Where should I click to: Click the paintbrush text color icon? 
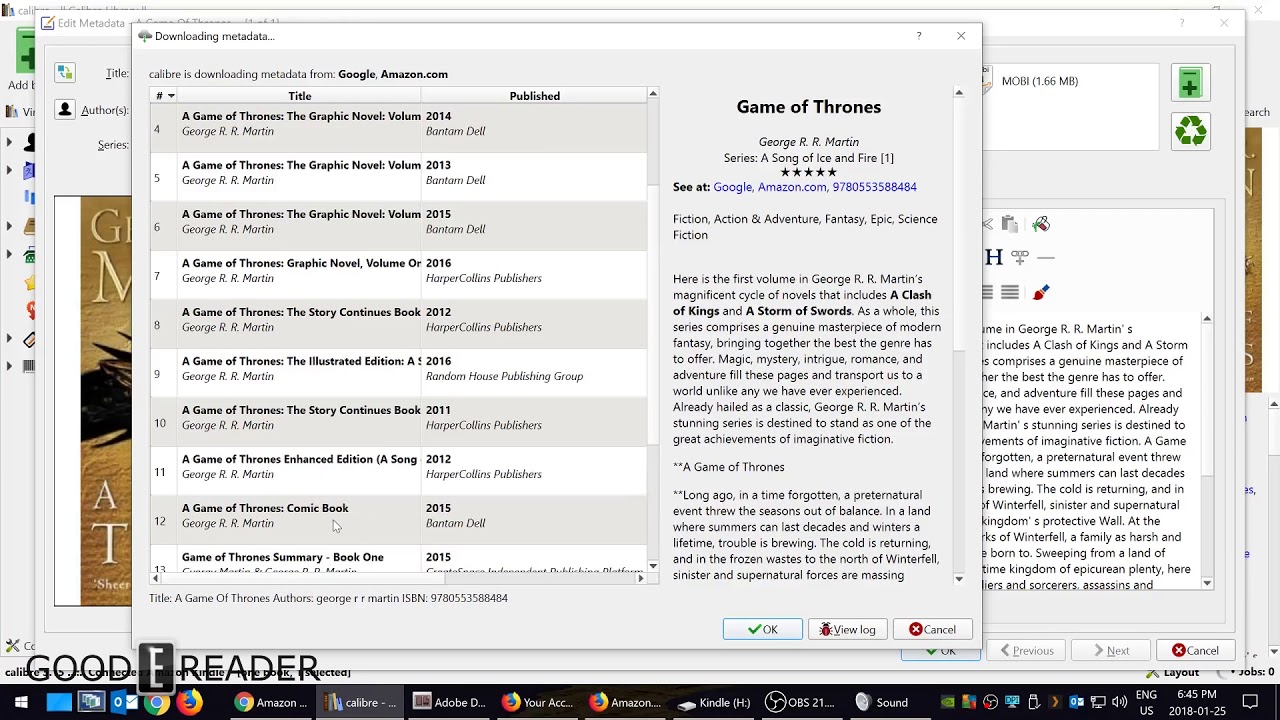tap(1041, 292)
